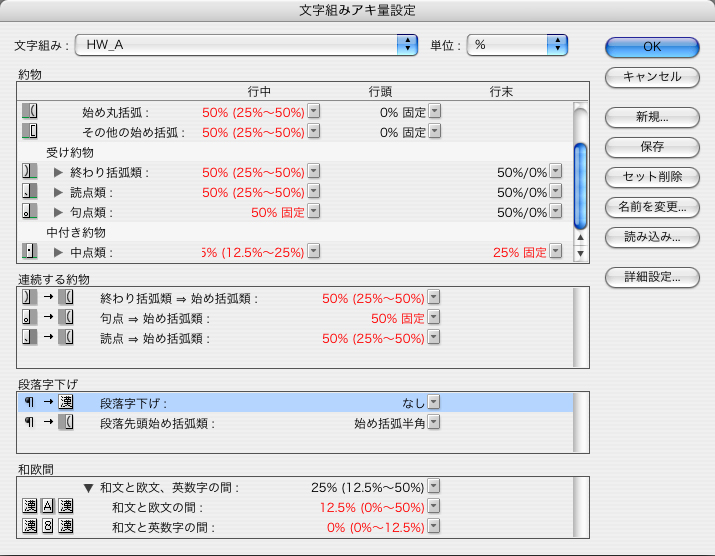Click the 受け約物 group heading

pyautogui.click(x=70, y=152)
